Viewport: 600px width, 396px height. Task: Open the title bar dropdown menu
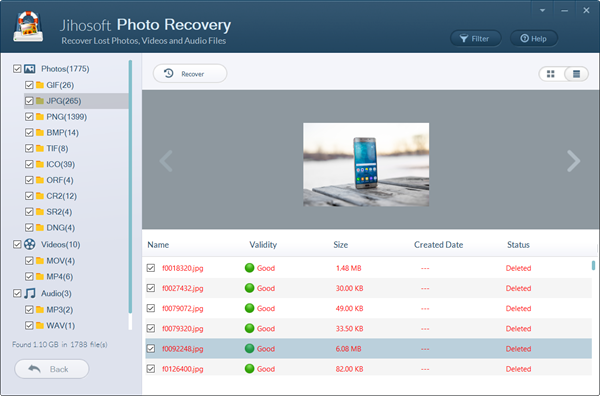[542, 11]
